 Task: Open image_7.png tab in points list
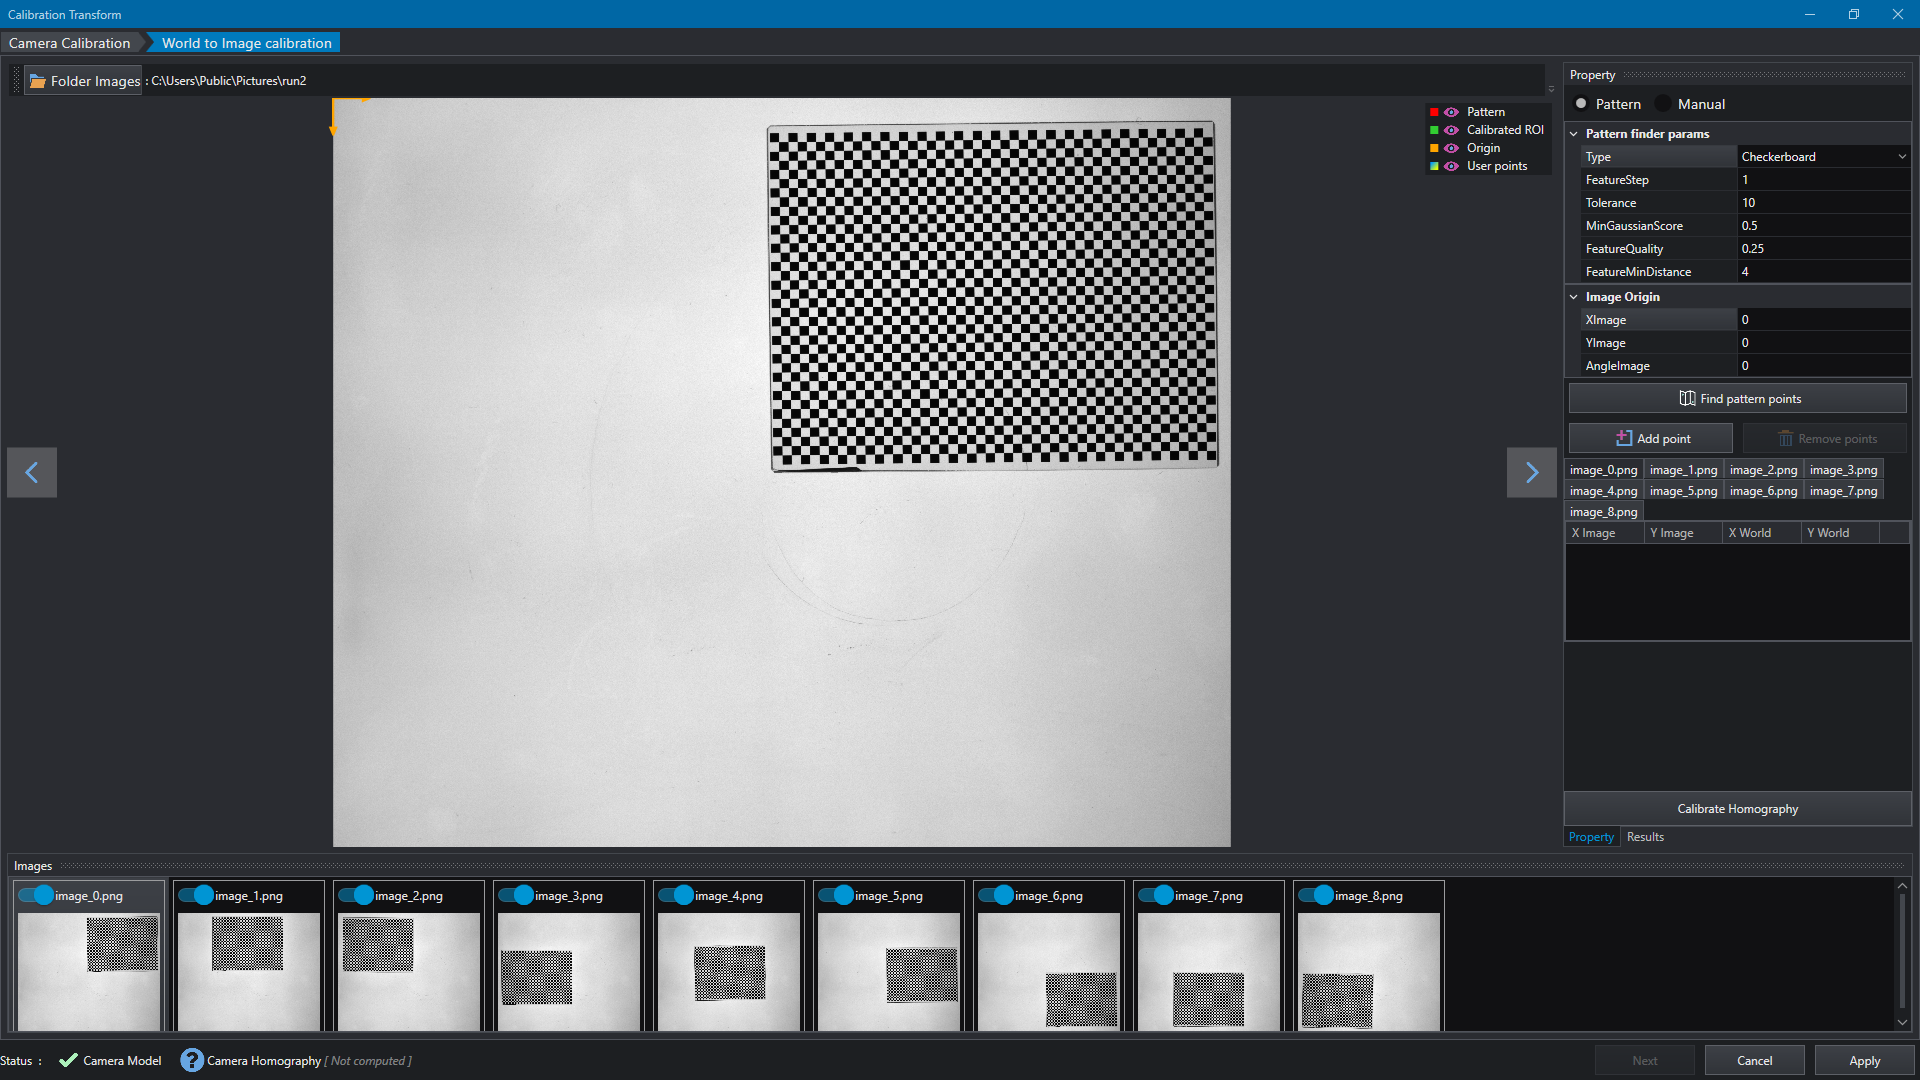tap(1843, 491)
